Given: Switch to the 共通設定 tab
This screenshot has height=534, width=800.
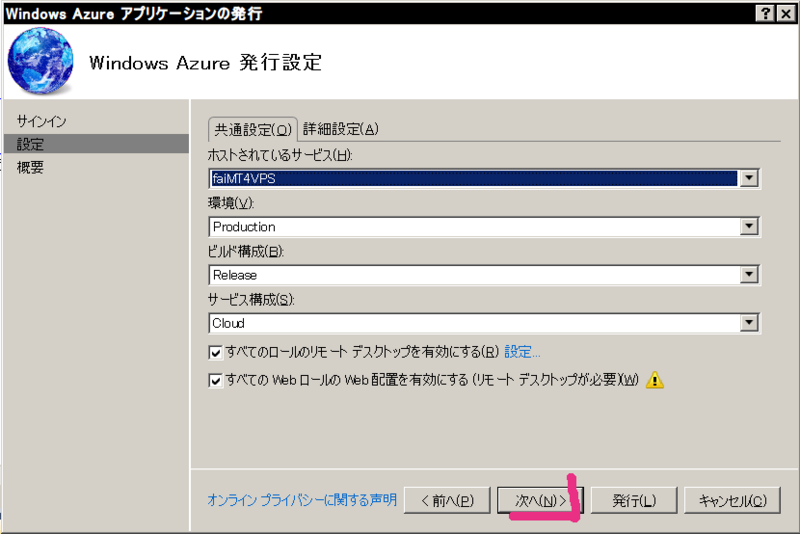Looking at the screenshot, I should pyautogui.click(x=253, y=130).
